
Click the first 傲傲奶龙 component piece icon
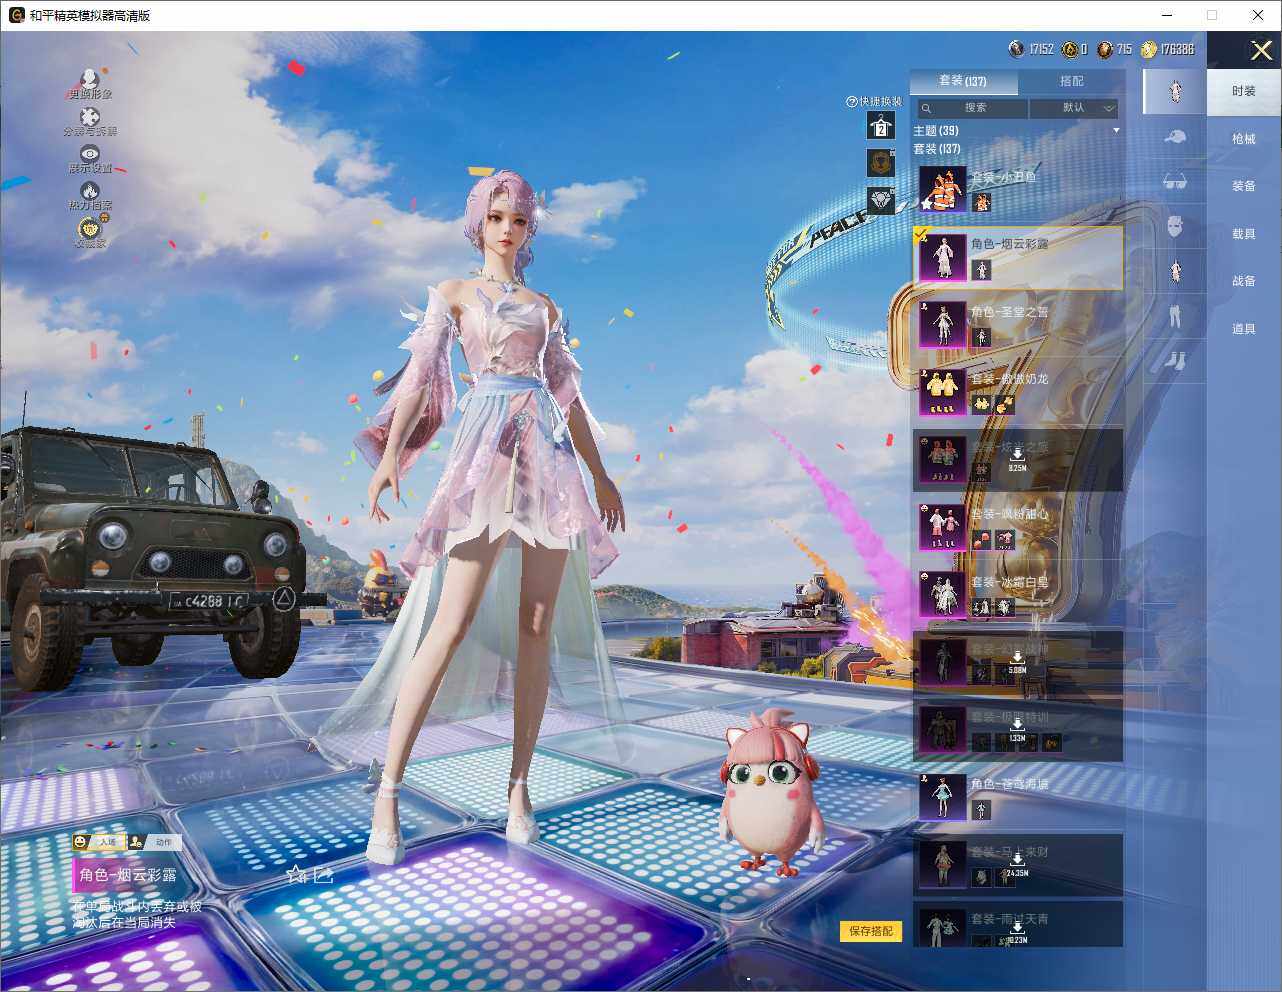pyautogui.click(x=981, y=405)
